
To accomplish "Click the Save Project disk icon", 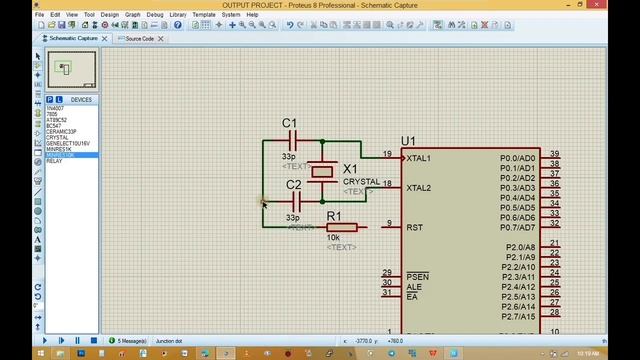I will [62, 25].
